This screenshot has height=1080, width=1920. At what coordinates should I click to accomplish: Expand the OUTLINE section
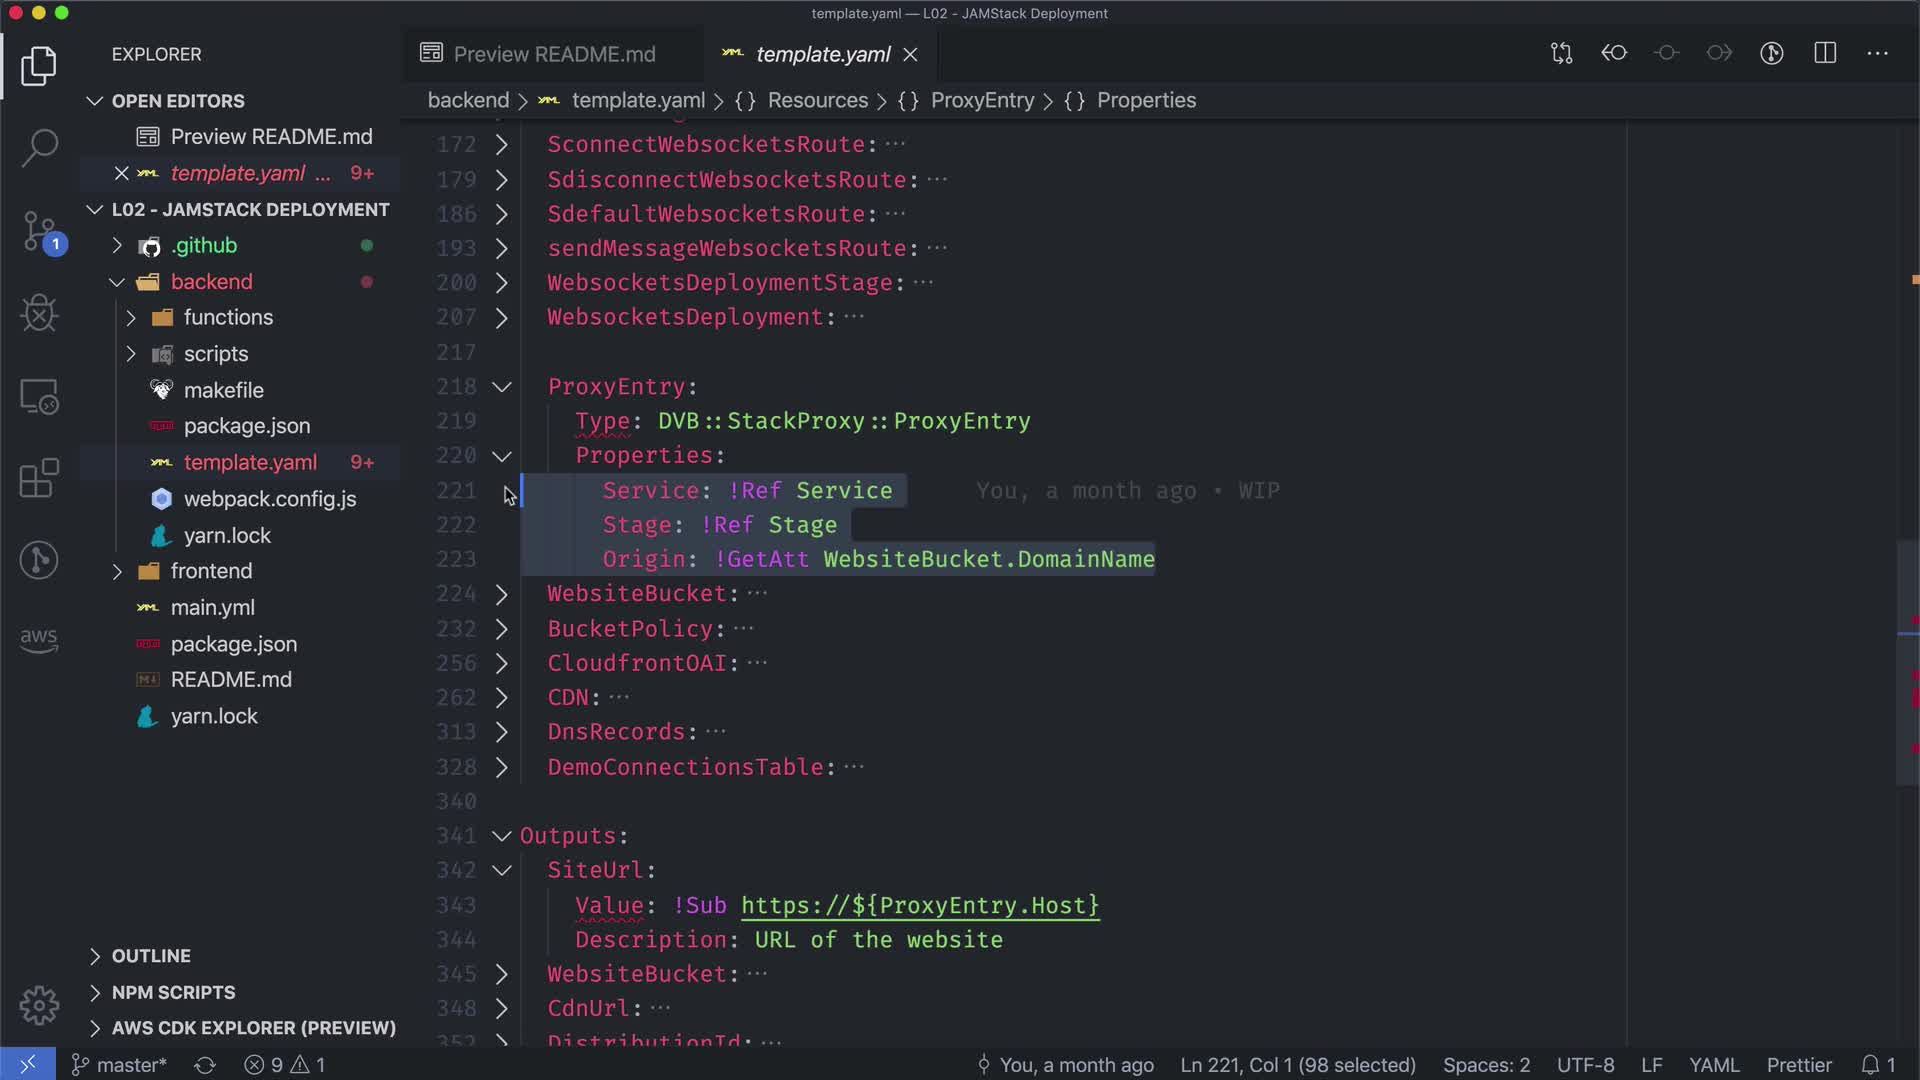pos(150,956)
